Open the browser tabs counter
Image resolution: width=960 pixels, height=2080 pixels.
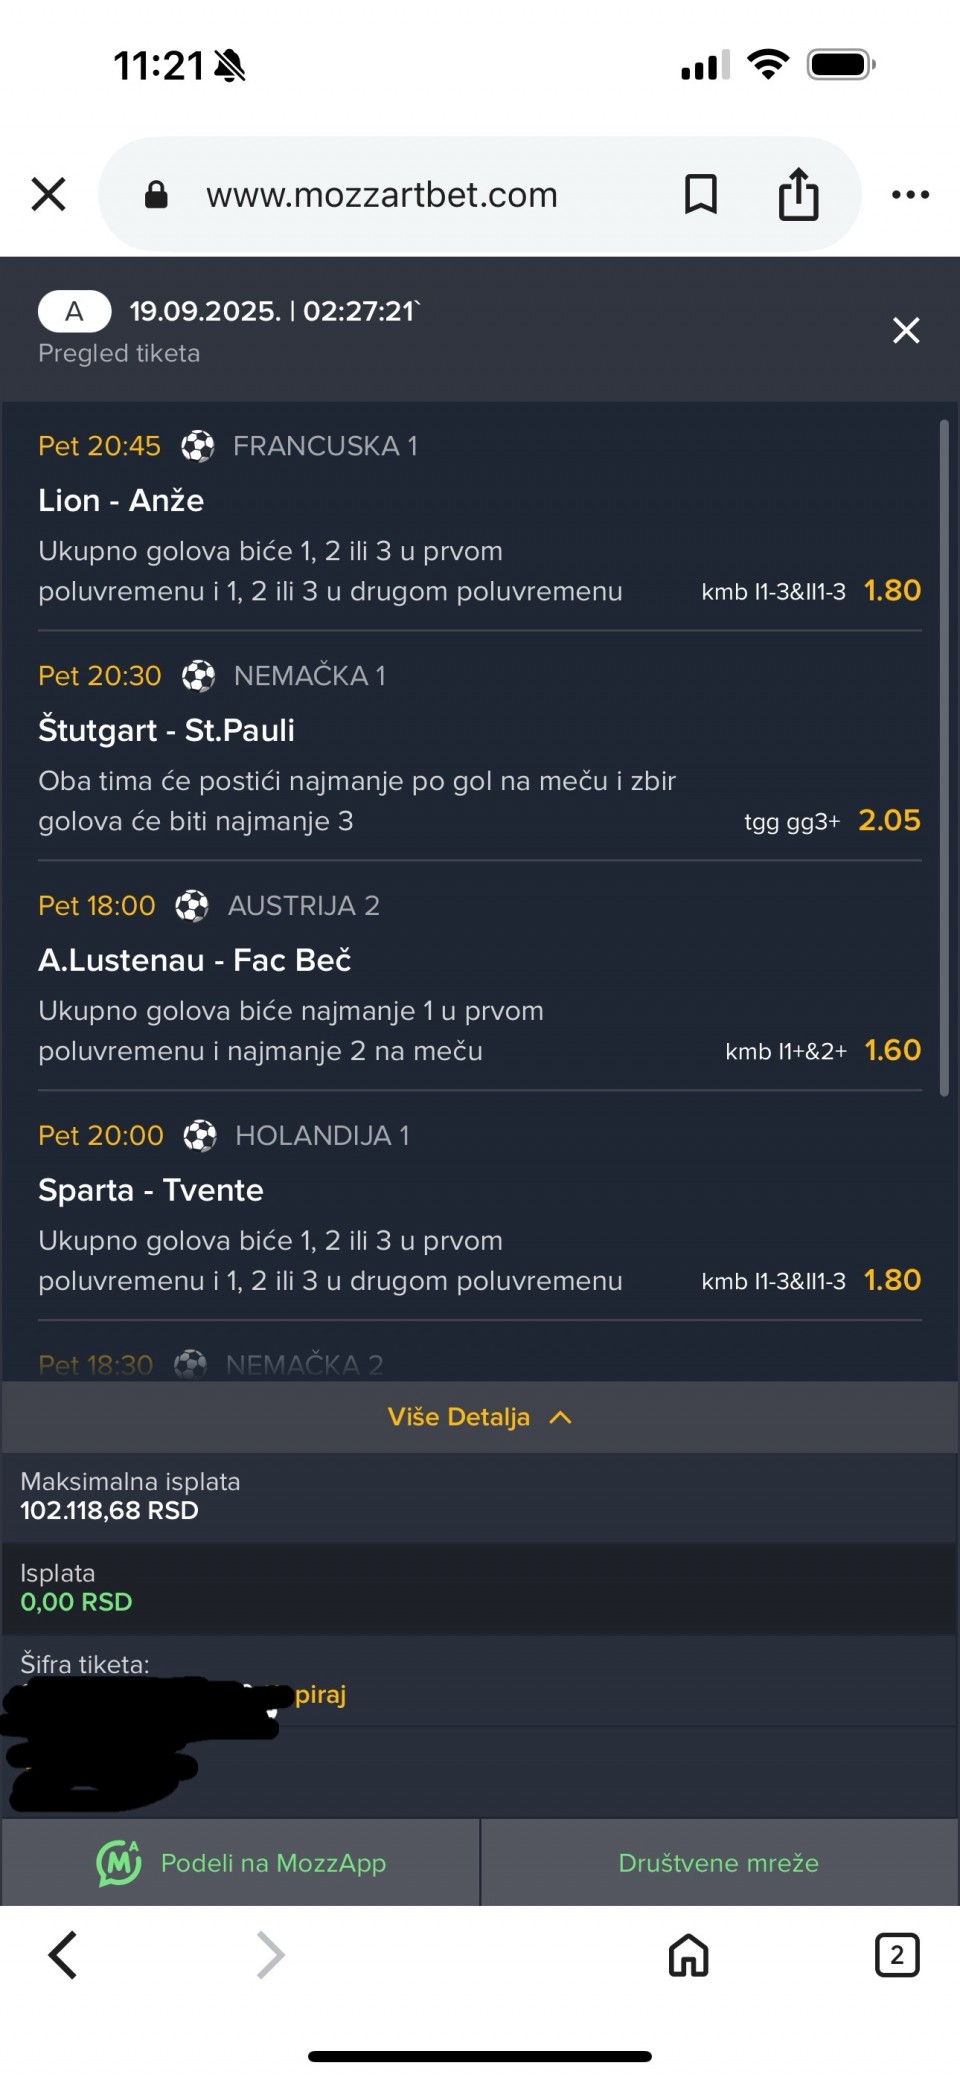click(x=896, y=1954)
